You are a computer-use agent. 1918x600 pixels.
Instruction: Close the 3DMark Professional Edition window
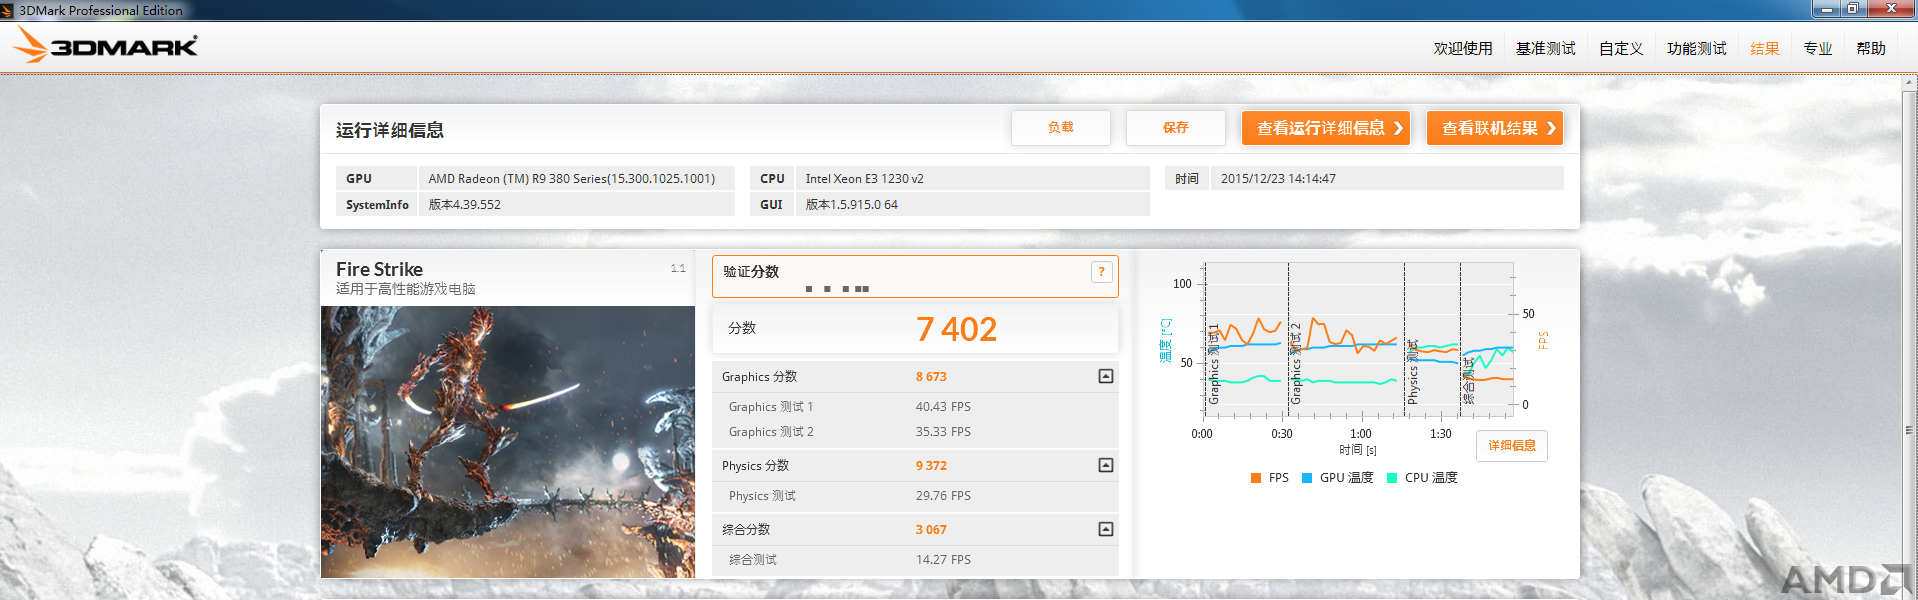[1890, 9]
